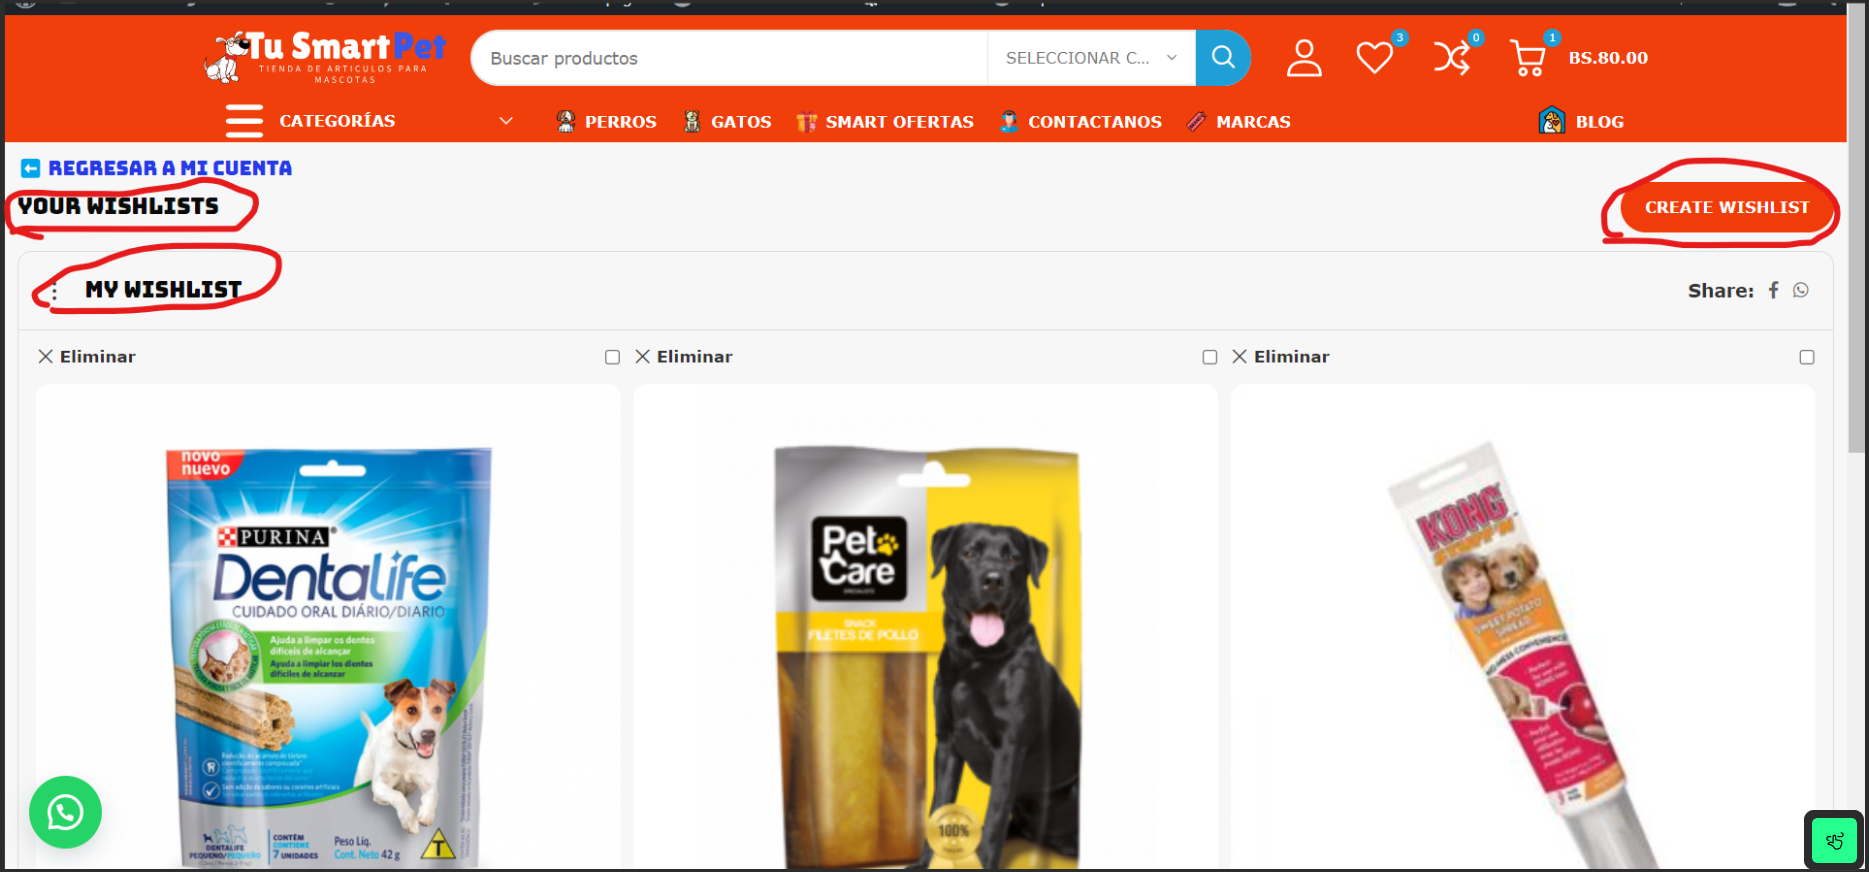Click the back arrow icon beside Regresar
1869x872 pixels.
[x=30, y=168]
